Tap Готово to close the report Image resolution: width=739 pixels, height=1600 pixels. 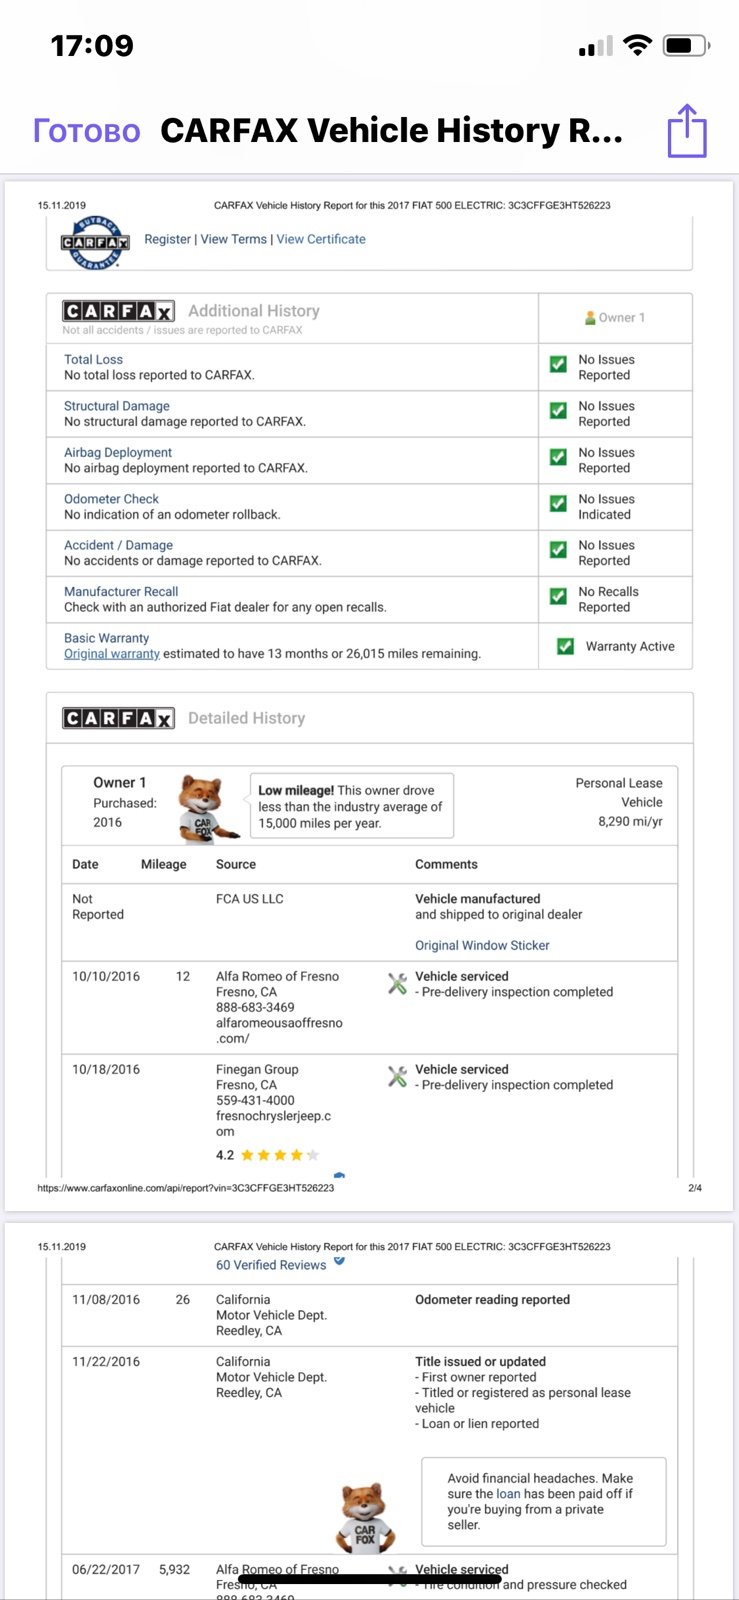tap(87, 131)
